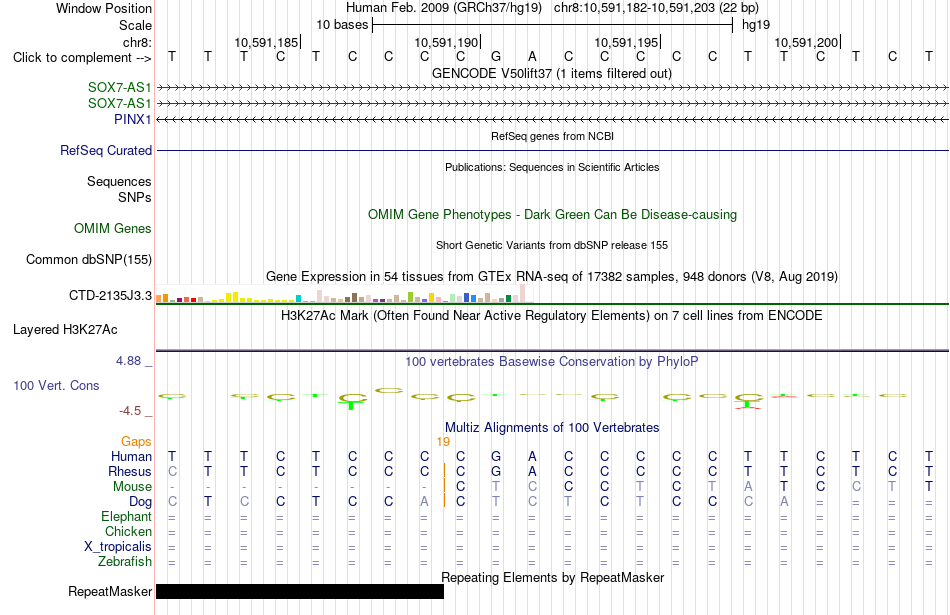The height and width of the screenshot is (615, 950).
Task: Click the Sequences track label
Action: point(119,181)
